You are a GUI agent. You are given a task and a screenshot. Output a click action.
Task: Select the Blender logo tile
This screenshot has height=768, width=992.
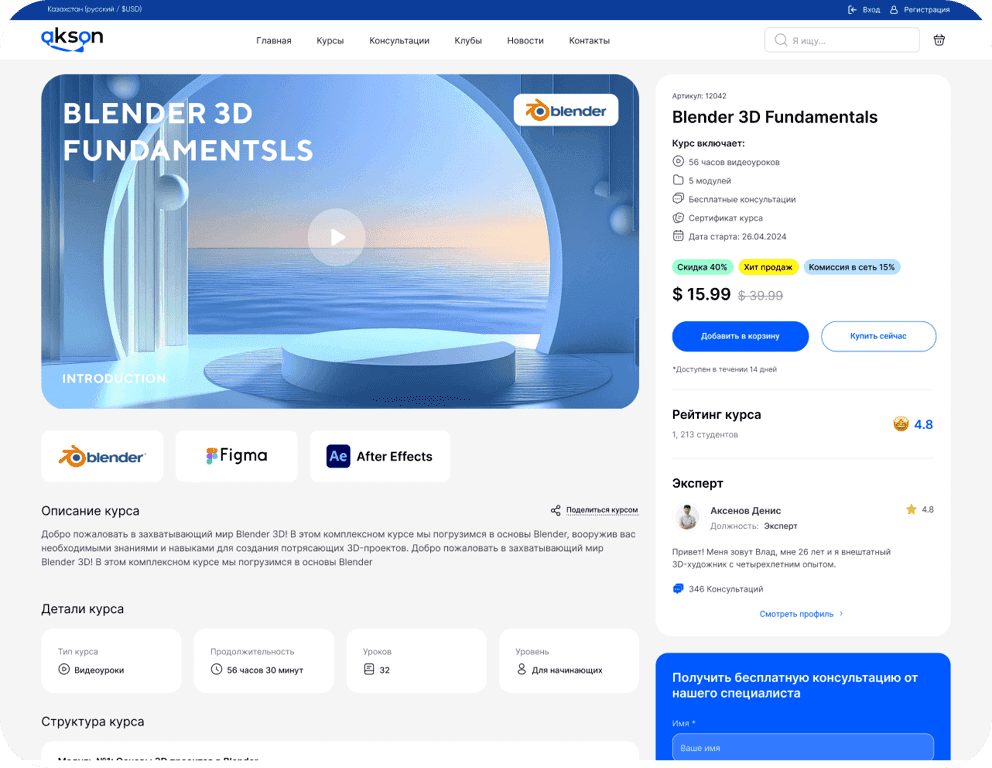102,456
